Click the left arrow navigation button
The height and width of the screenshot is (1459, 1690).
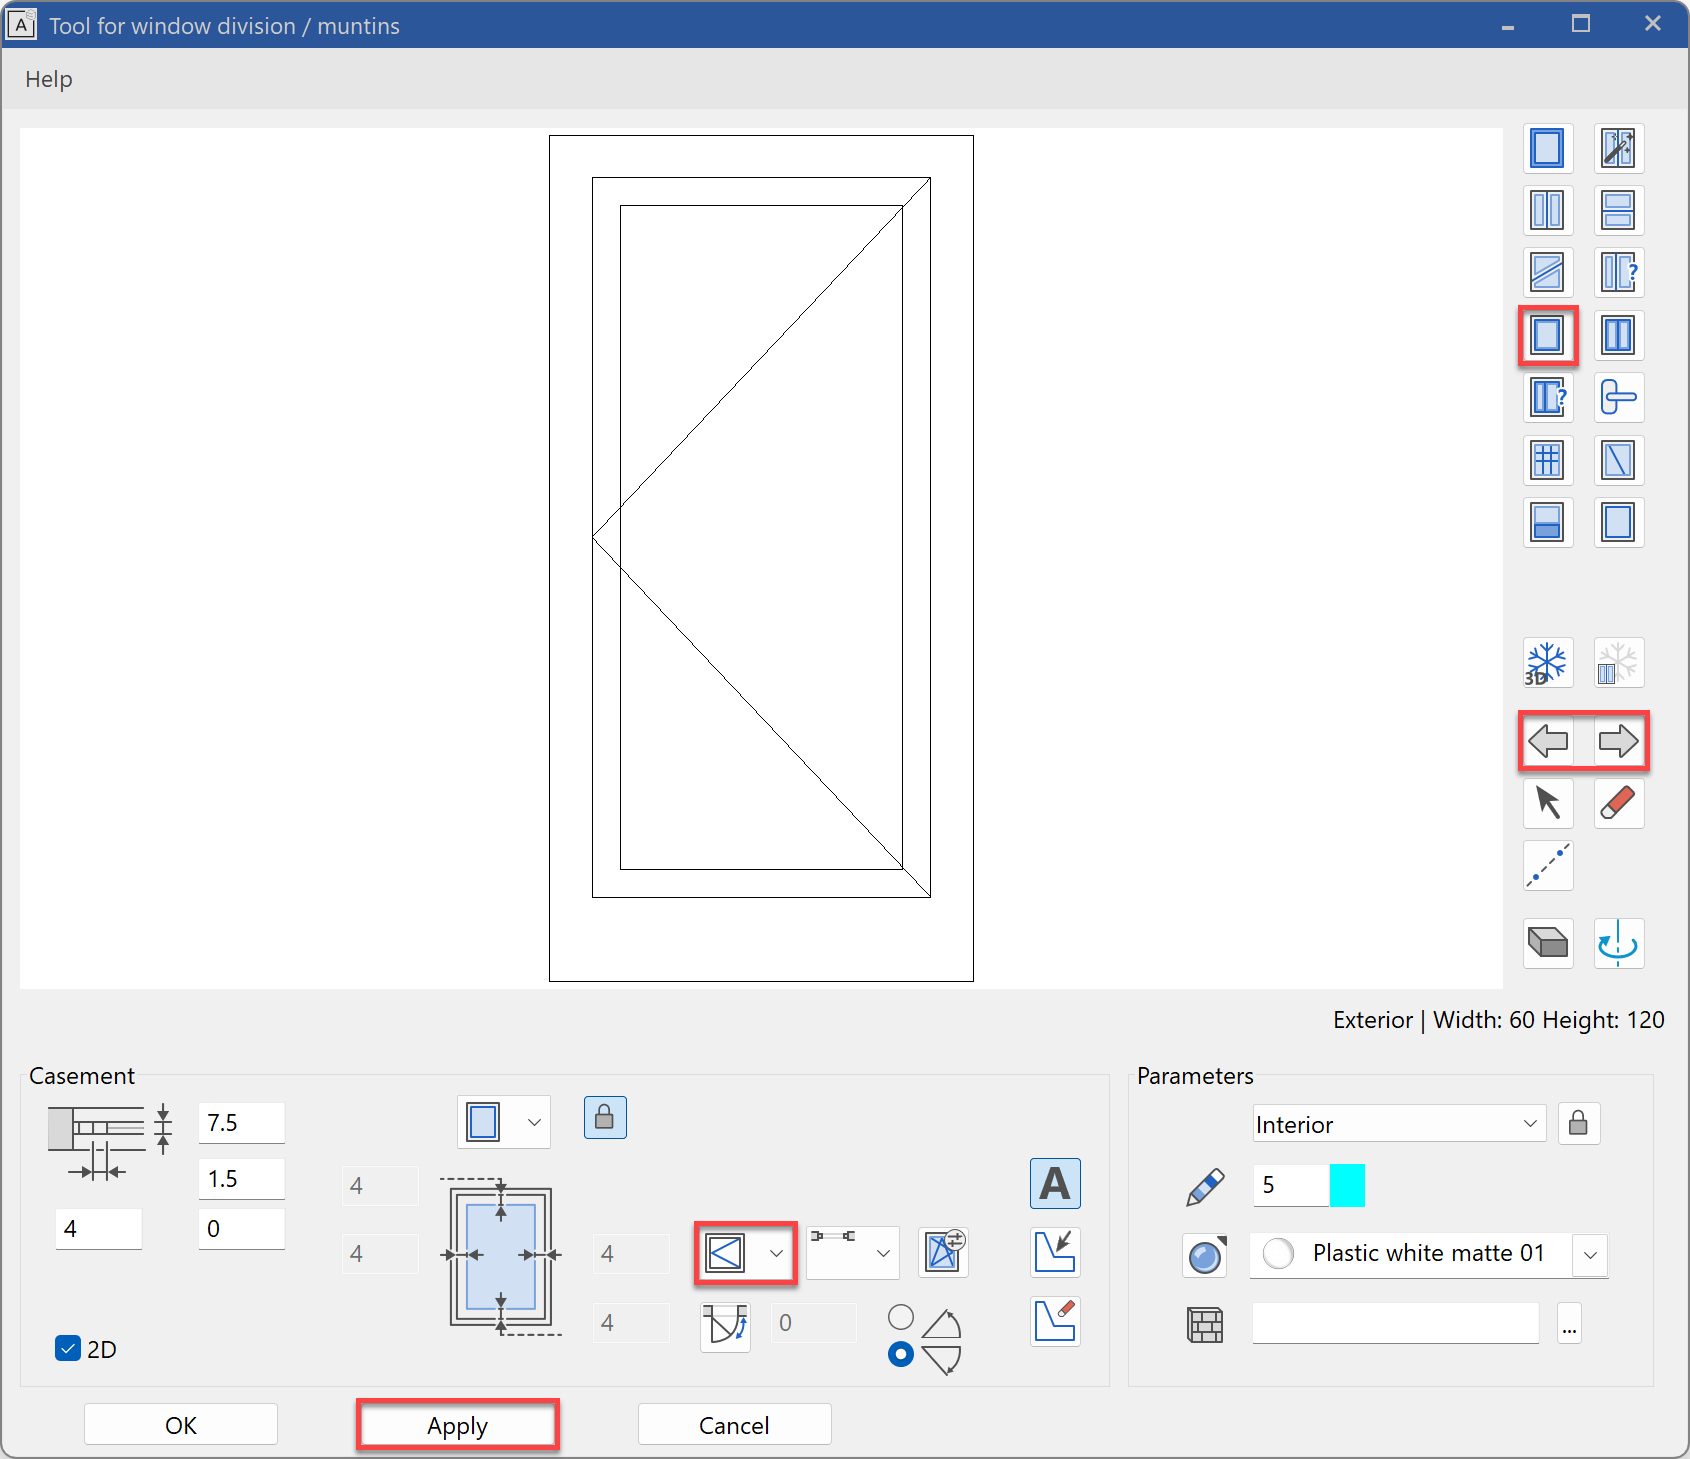1548,742
